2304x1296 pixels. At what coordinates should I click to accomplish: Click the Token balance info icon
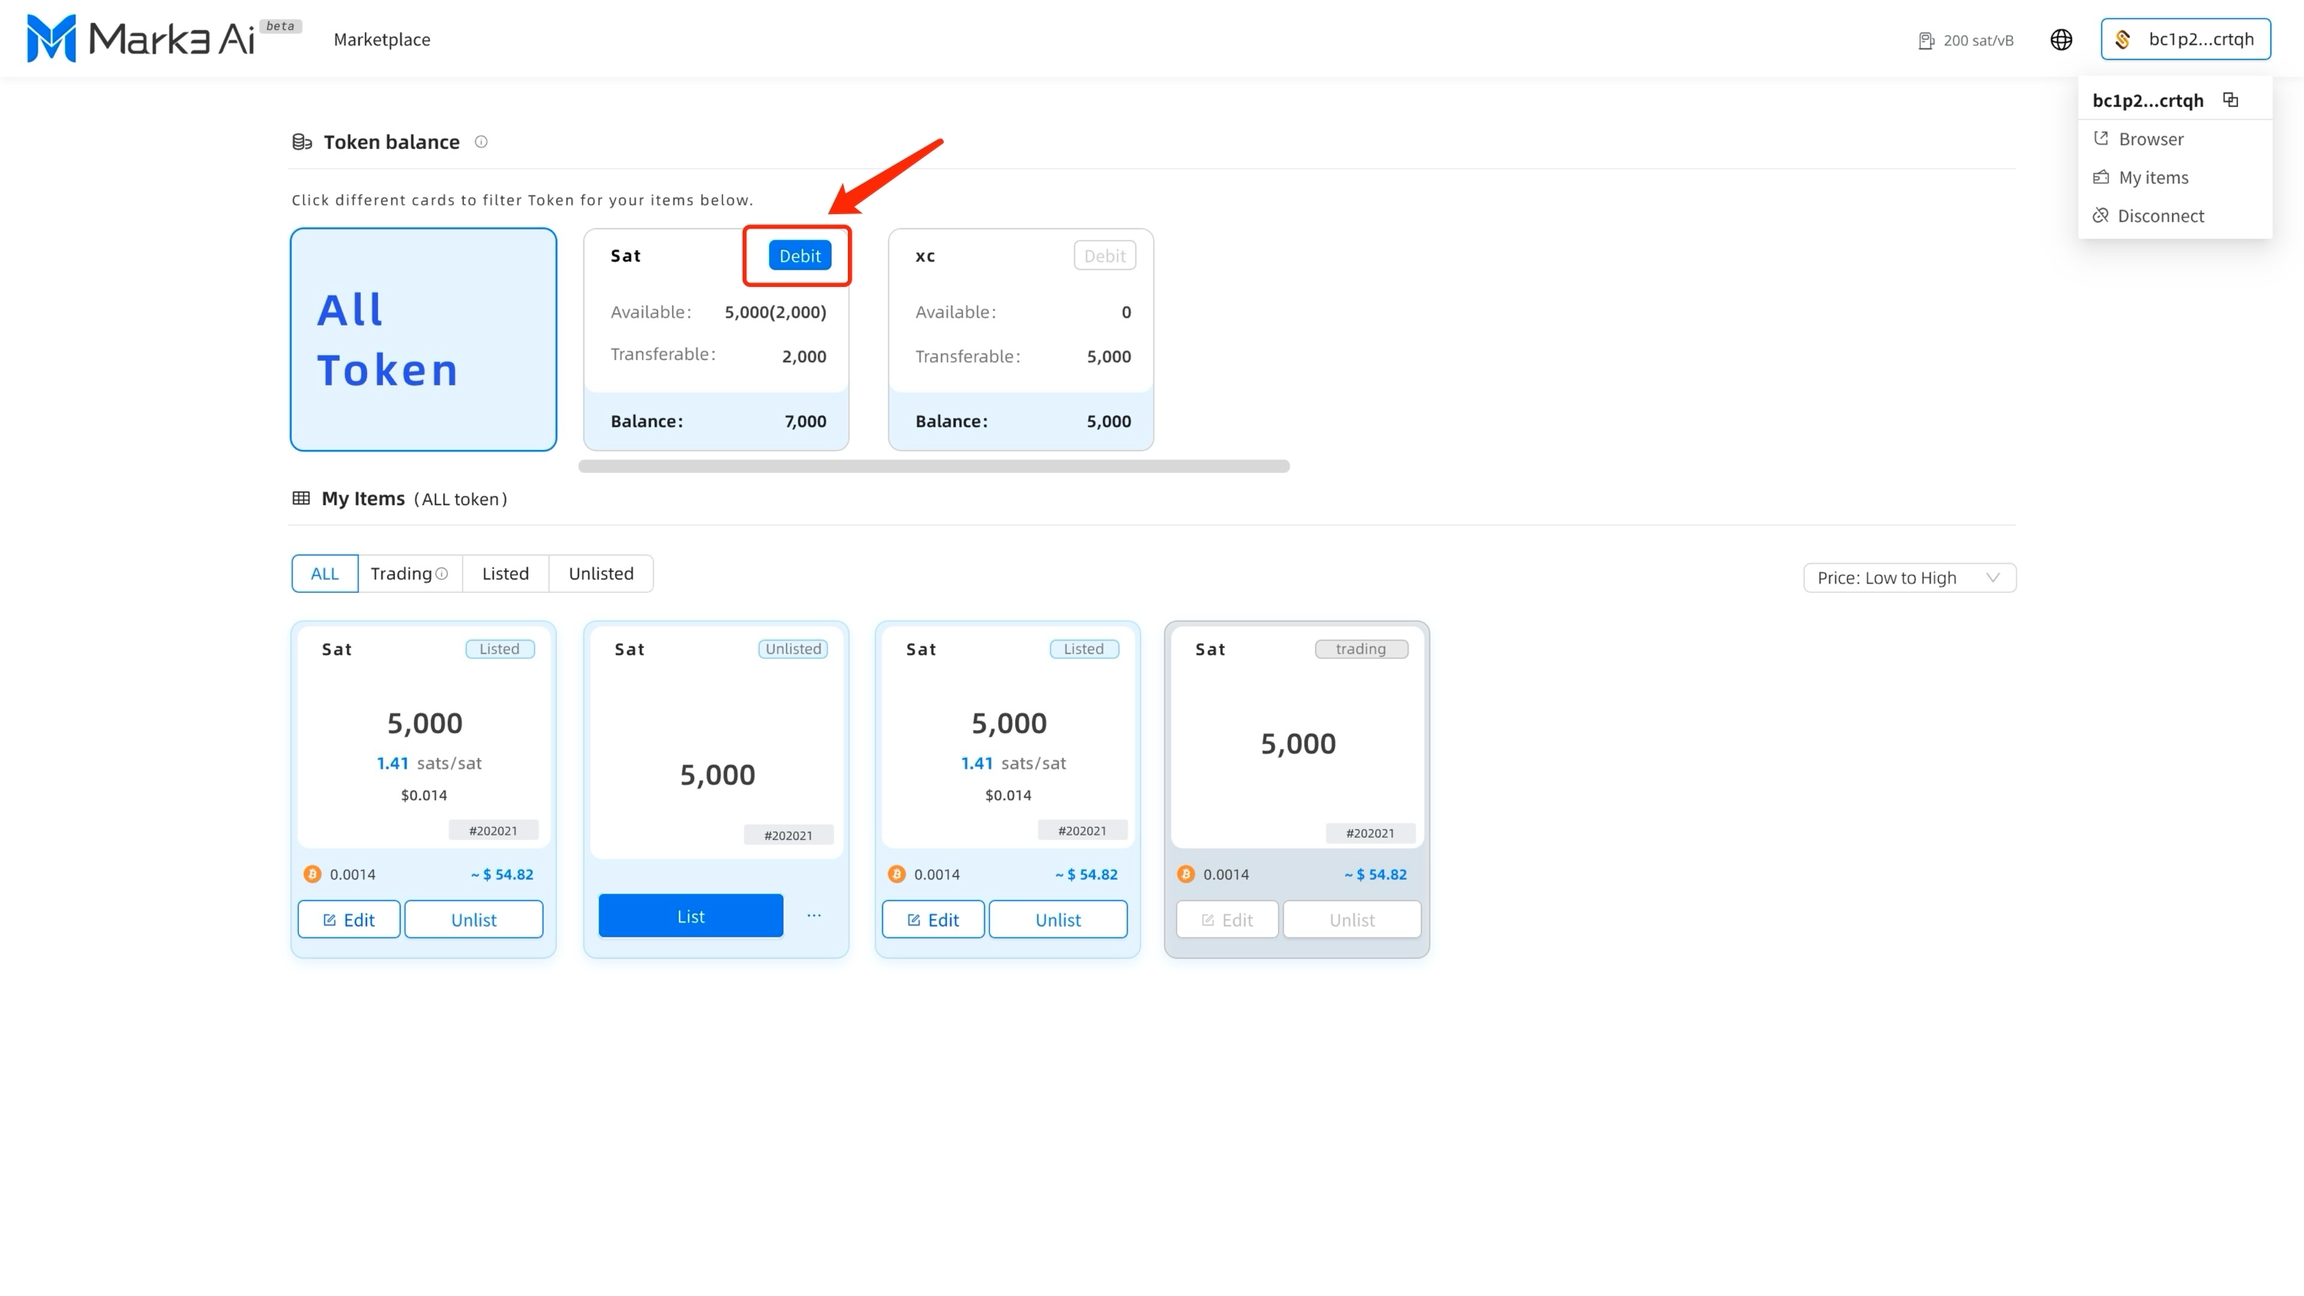tap(481, 142)
